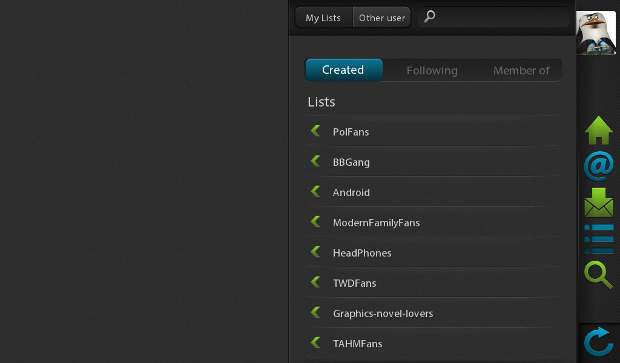
Task: Open the @ mentions icon
Action: 599,165
